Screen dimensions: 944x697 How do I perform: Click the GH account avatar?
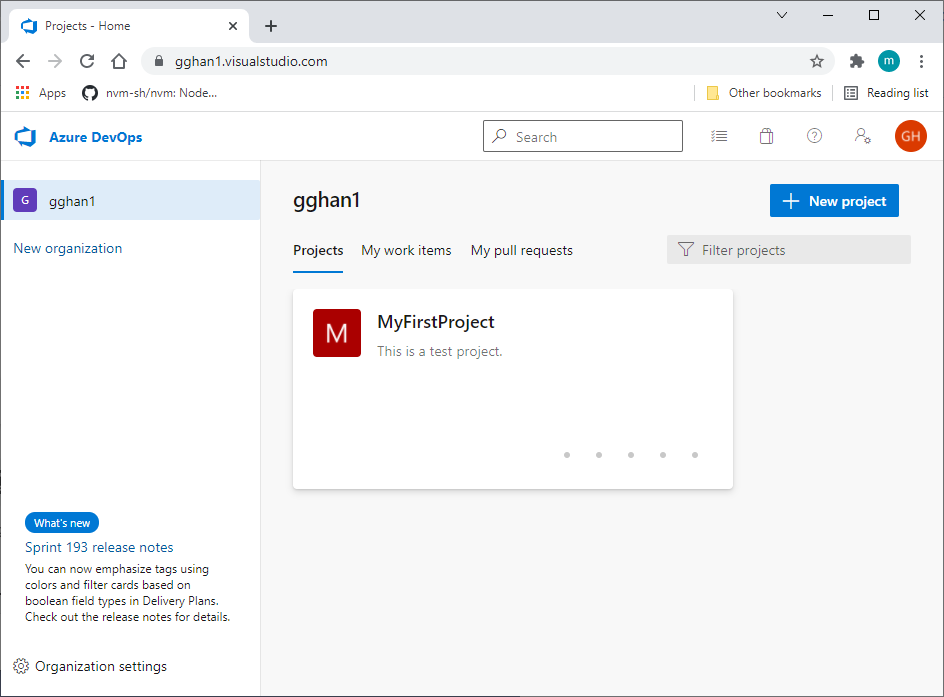(x=910, y=137)
